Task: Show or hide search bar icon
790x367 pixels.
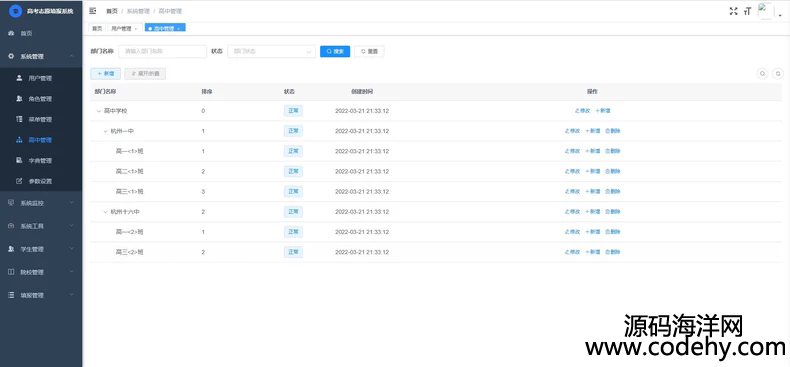Action: tap(763, 74)
